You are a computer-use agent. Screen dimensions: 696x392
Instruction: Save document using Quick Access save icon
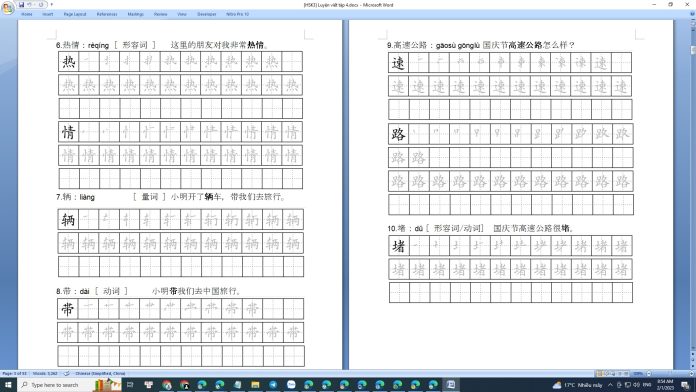click(x=21, y=4)
